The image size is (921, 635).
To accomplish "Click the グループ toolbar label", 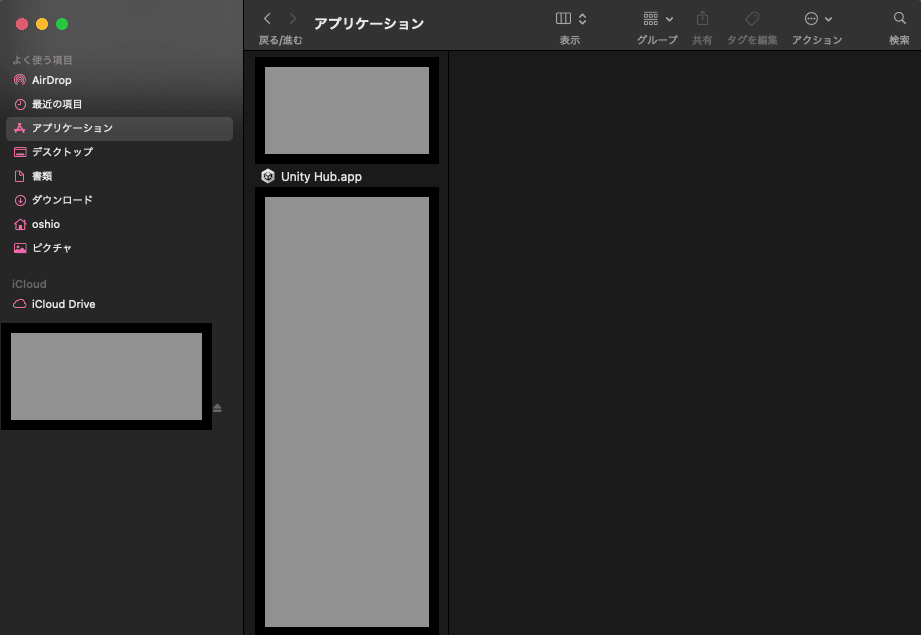I will click(x=657, y=40).
